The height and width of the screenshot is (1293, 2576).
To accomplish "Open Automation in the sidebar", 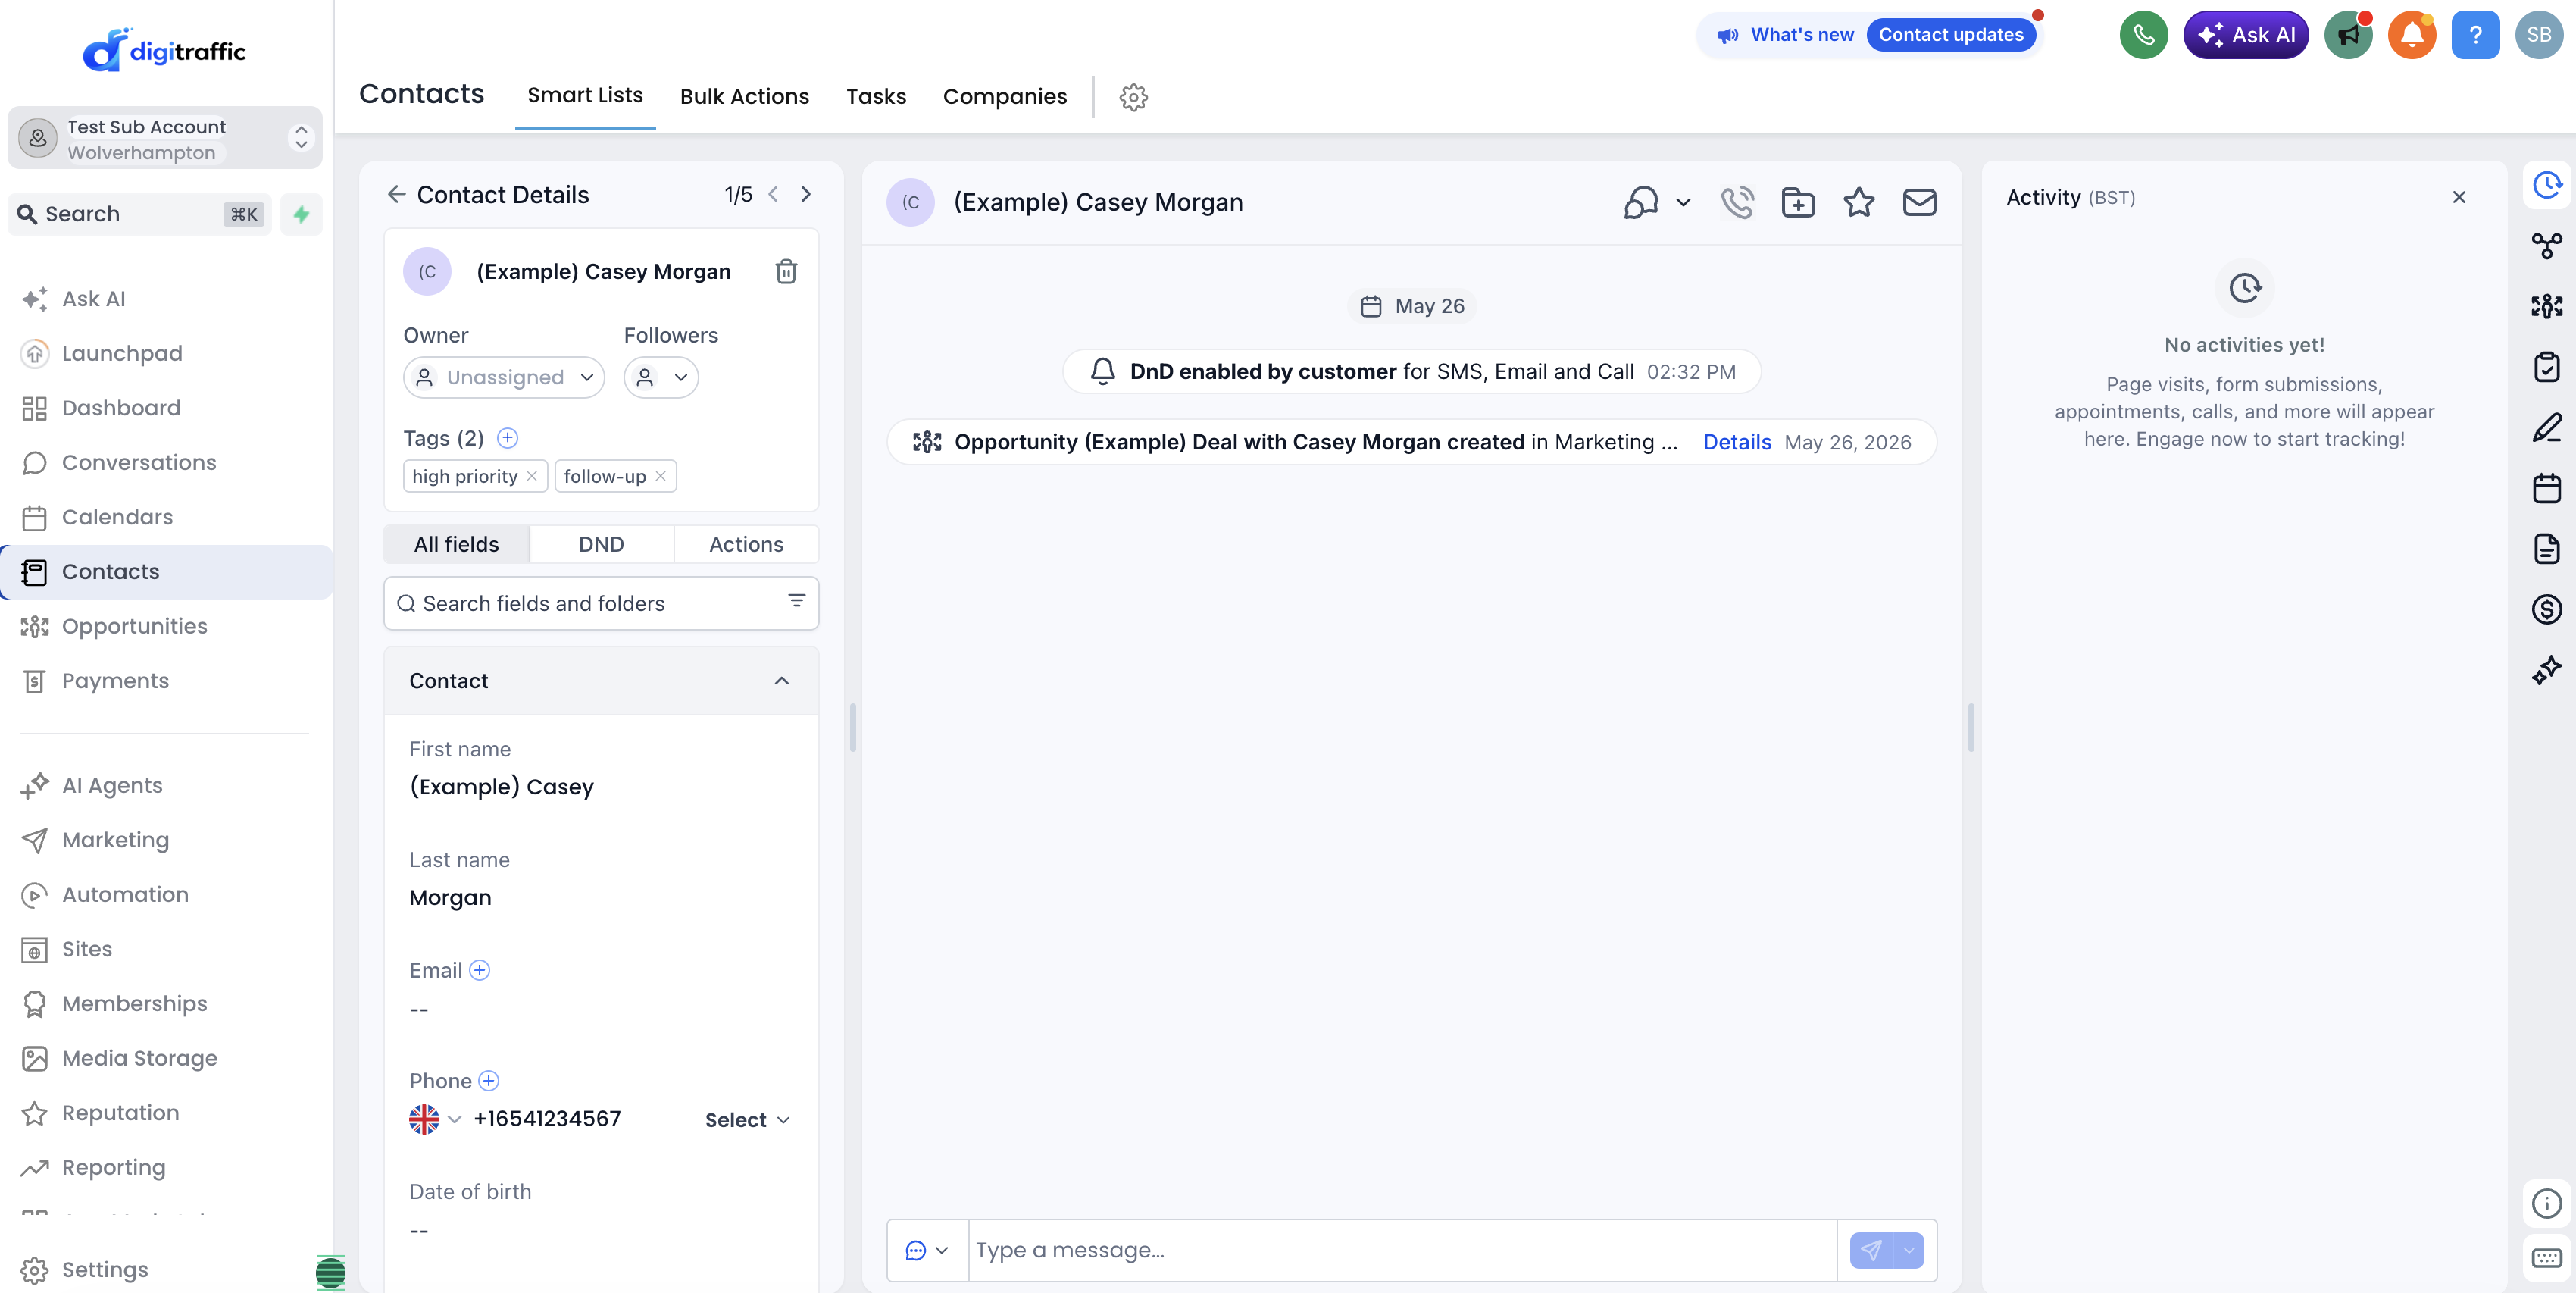I will pyautogui.click(x=124, y=894).
